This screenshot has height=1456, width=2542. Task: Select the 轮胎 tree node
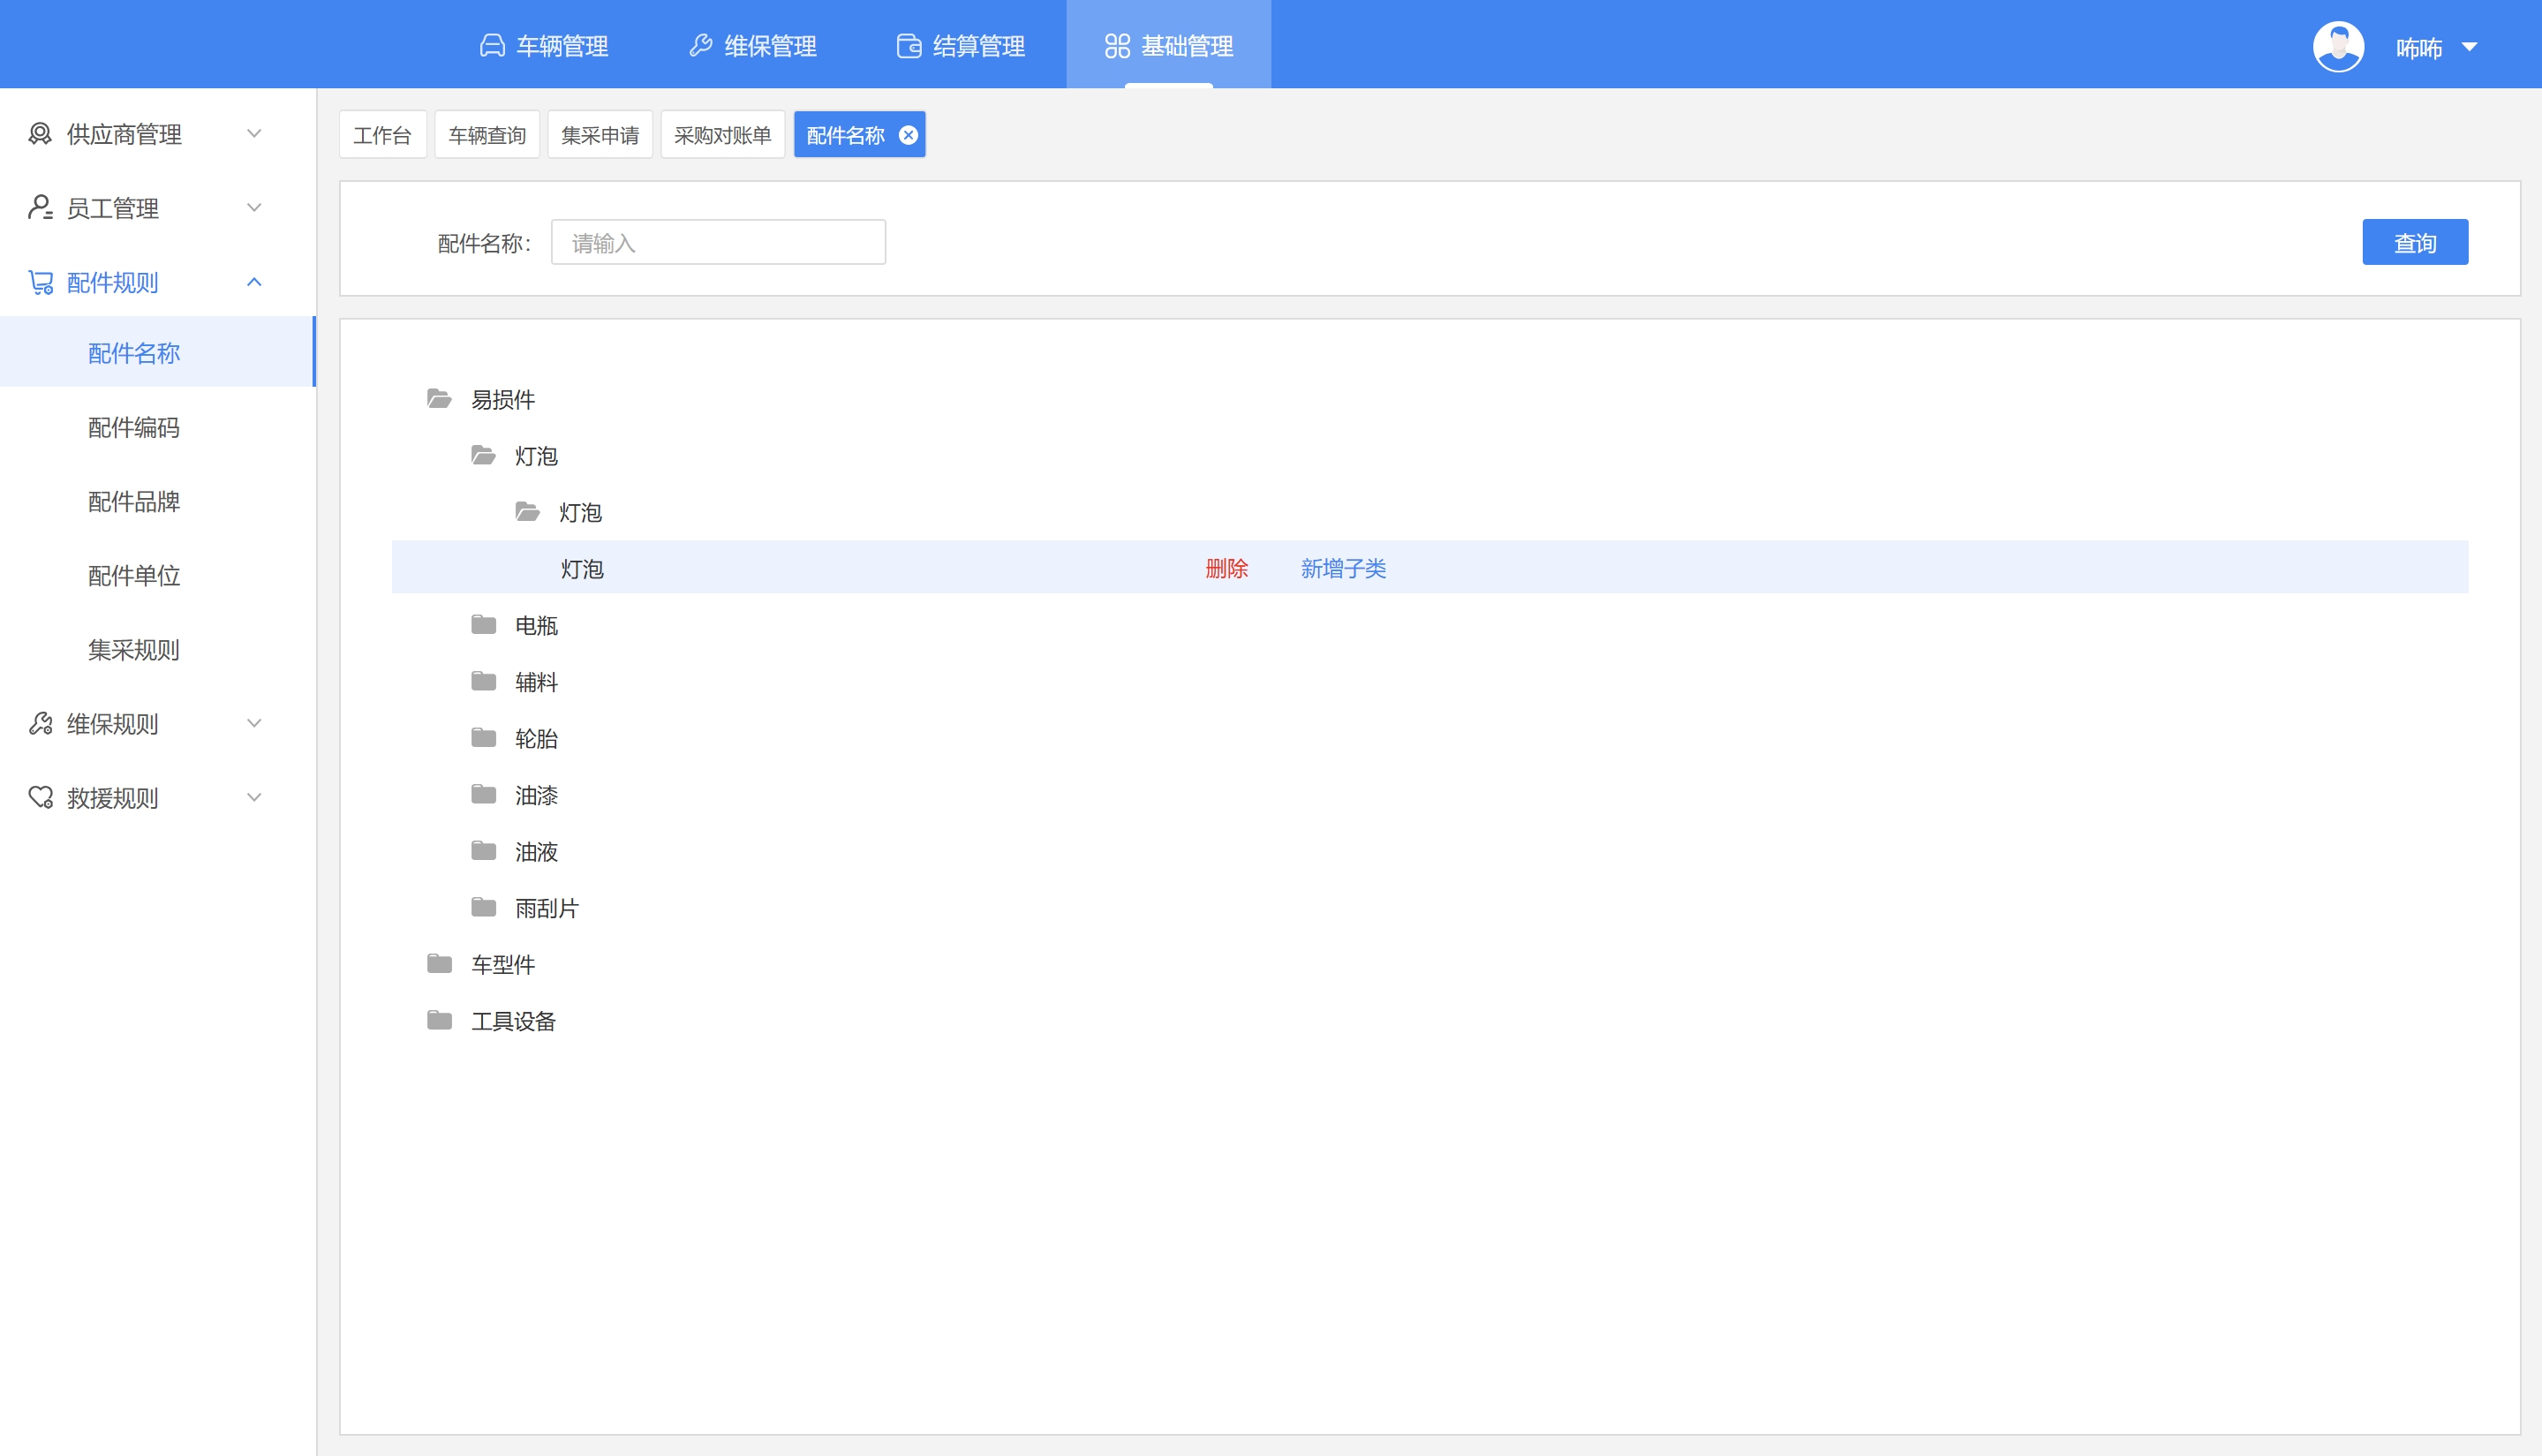tap(536, 739)
